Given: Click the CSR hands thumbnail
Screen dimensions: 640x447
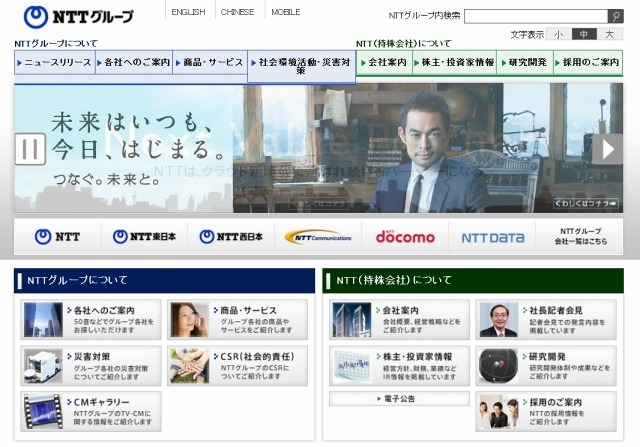Looking at the screenshot, I should click(189, 366).
